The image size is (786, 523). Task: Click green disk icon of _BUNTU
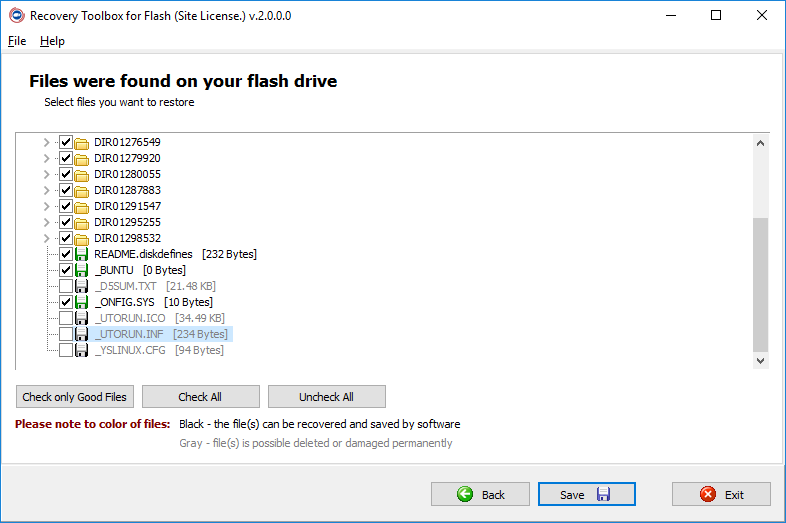pyautogui.click(x=82, y=270)
